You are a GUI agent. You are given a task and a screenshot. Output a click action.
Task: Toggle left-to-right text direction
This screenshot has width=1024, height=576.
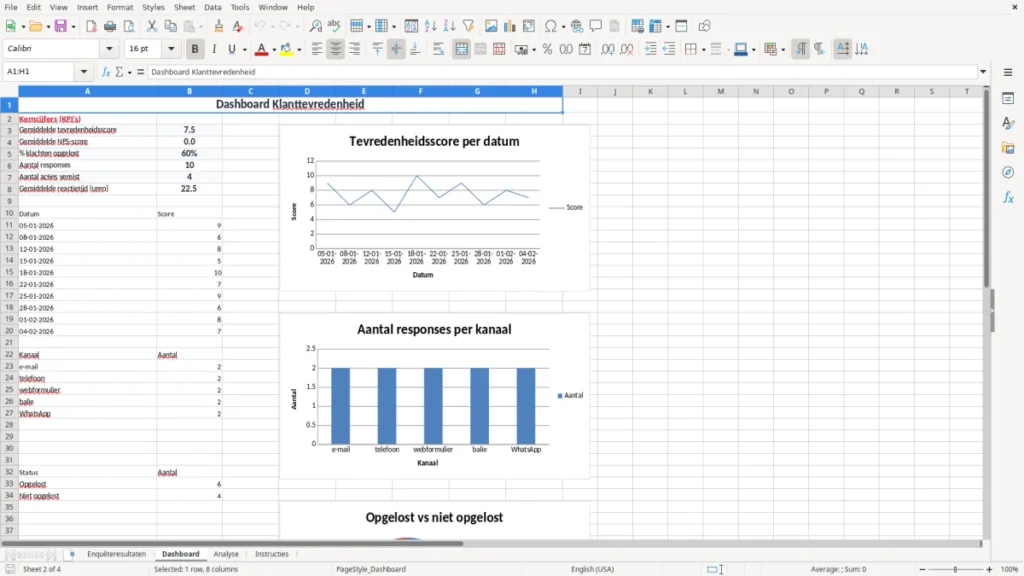click(801, 49)
